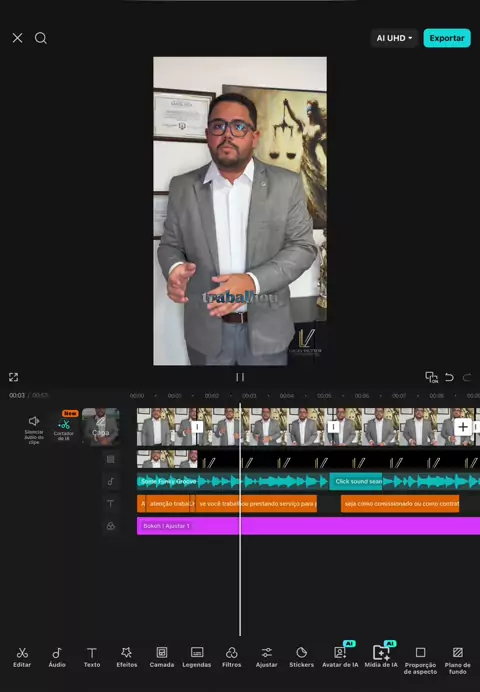Open the Stickers tool

(301, 657)
